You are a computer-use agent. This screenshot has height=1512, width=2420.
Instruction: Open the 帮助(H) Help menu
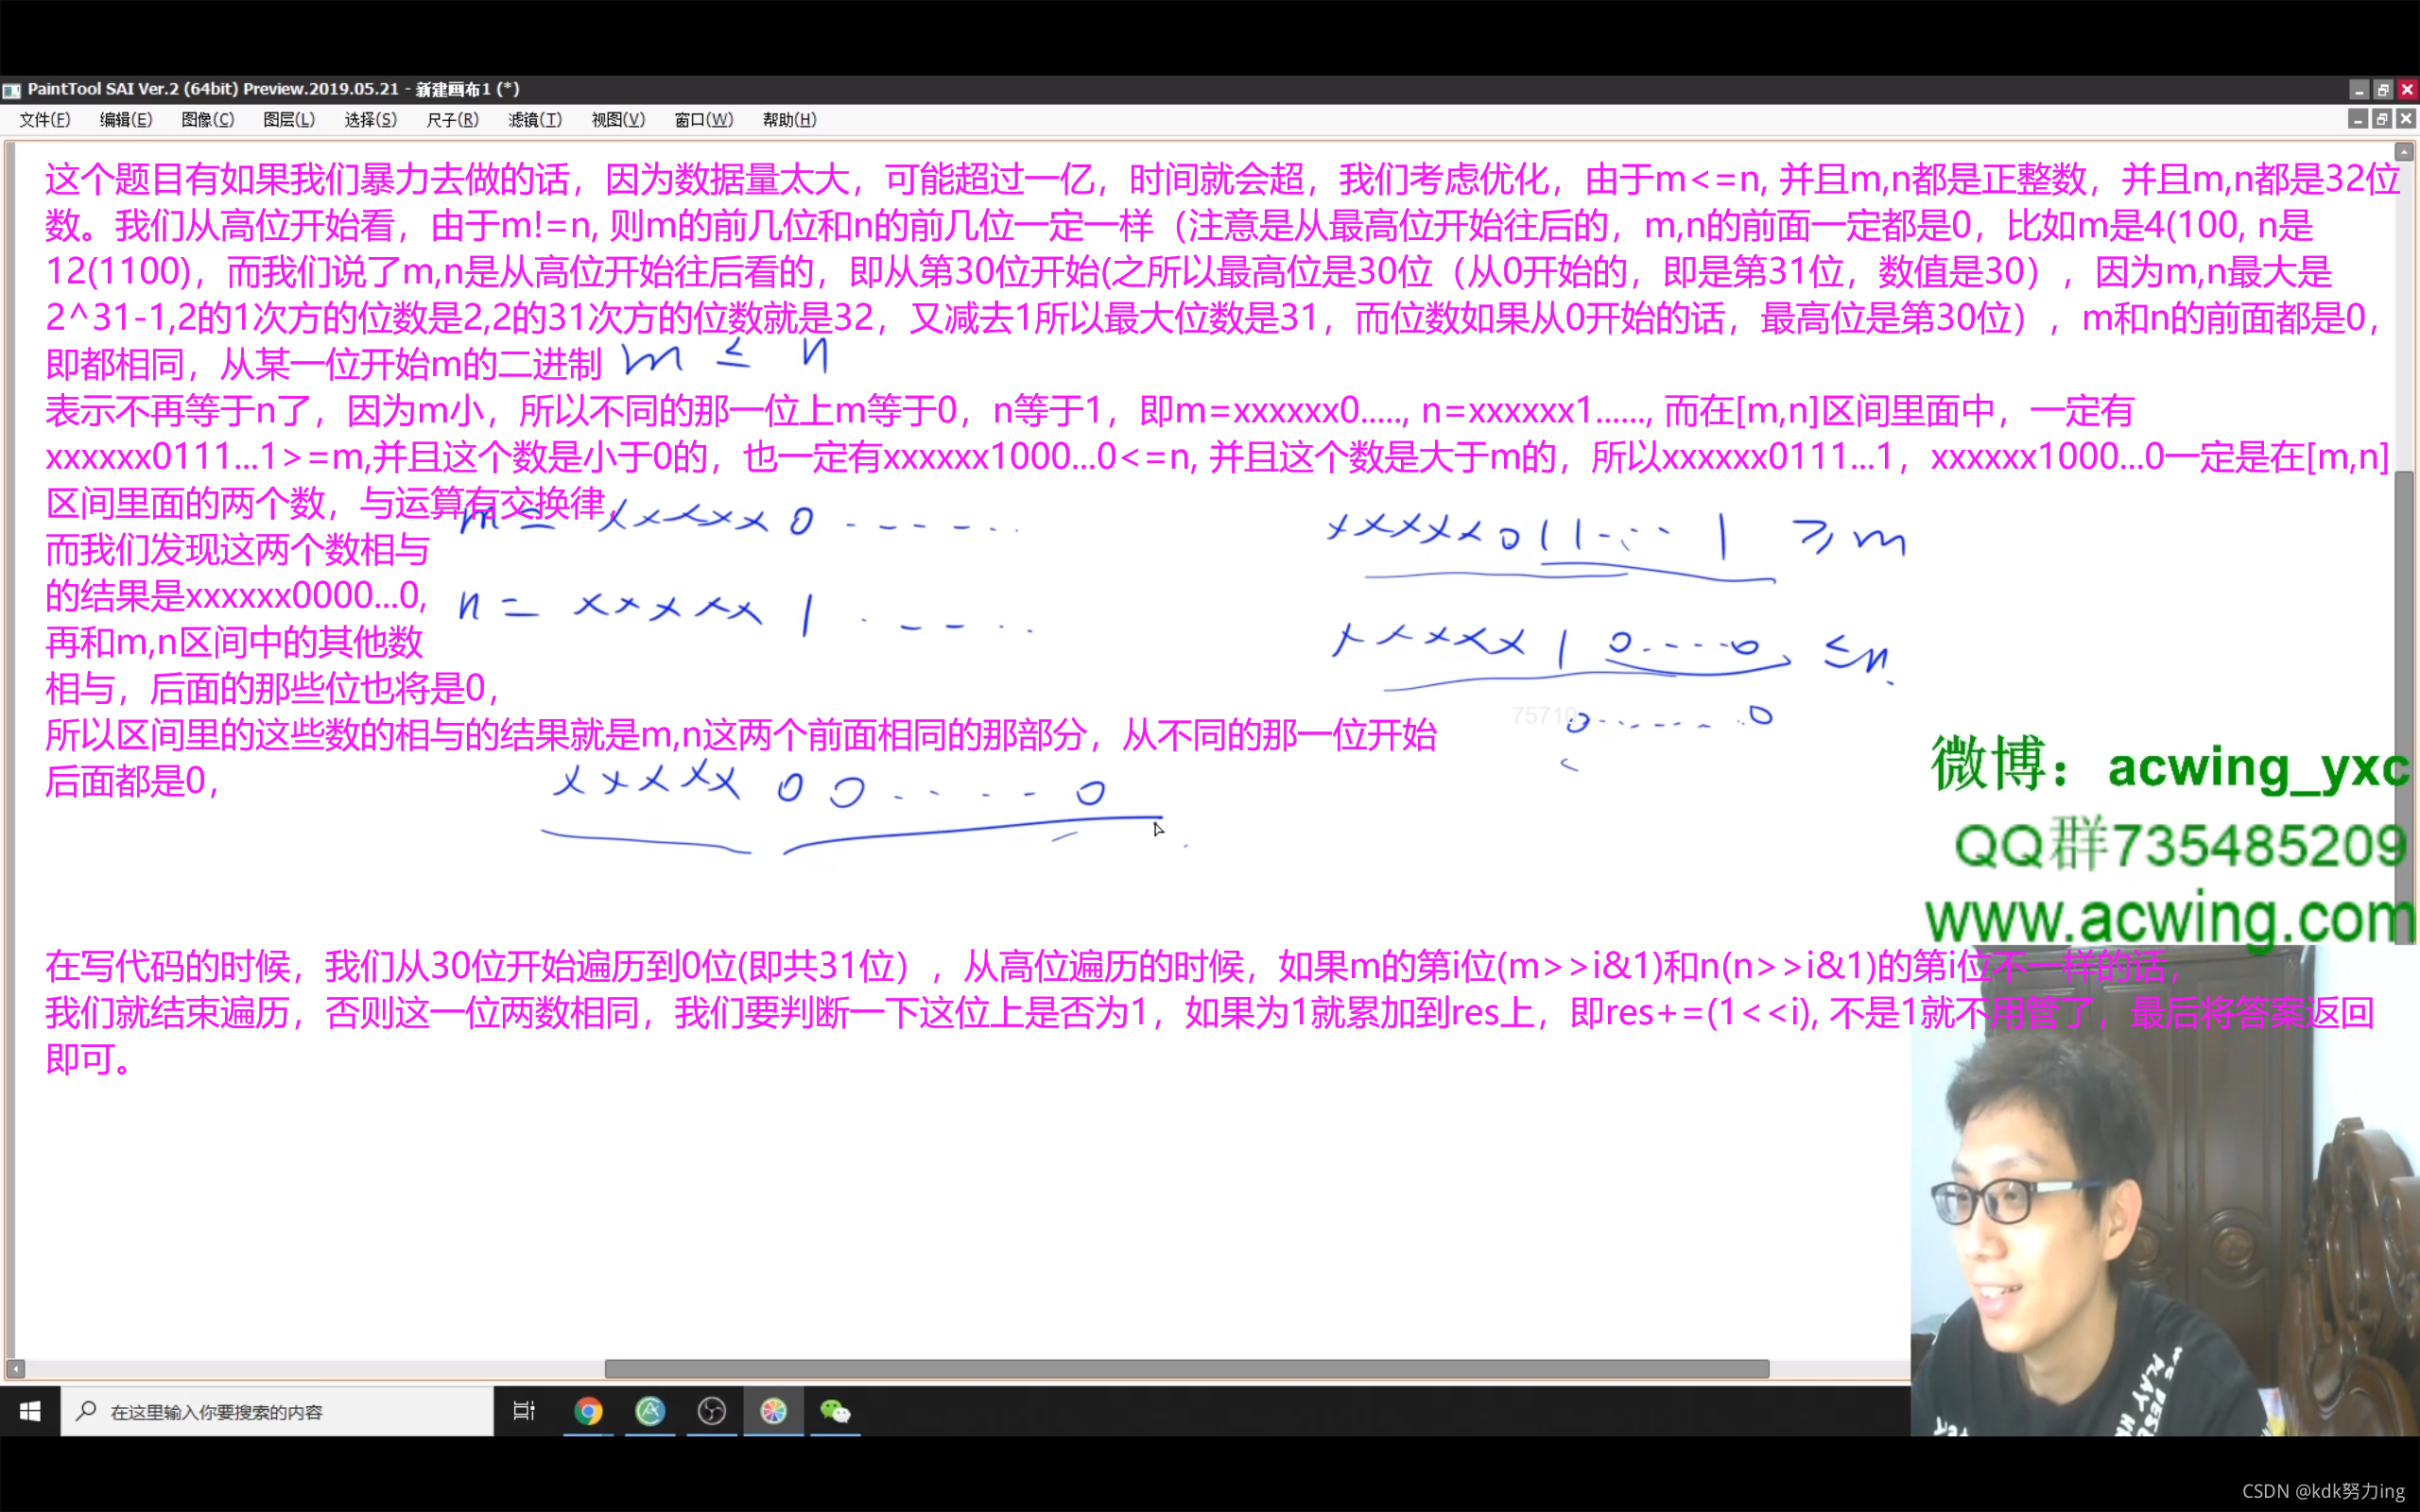[789, 120]
